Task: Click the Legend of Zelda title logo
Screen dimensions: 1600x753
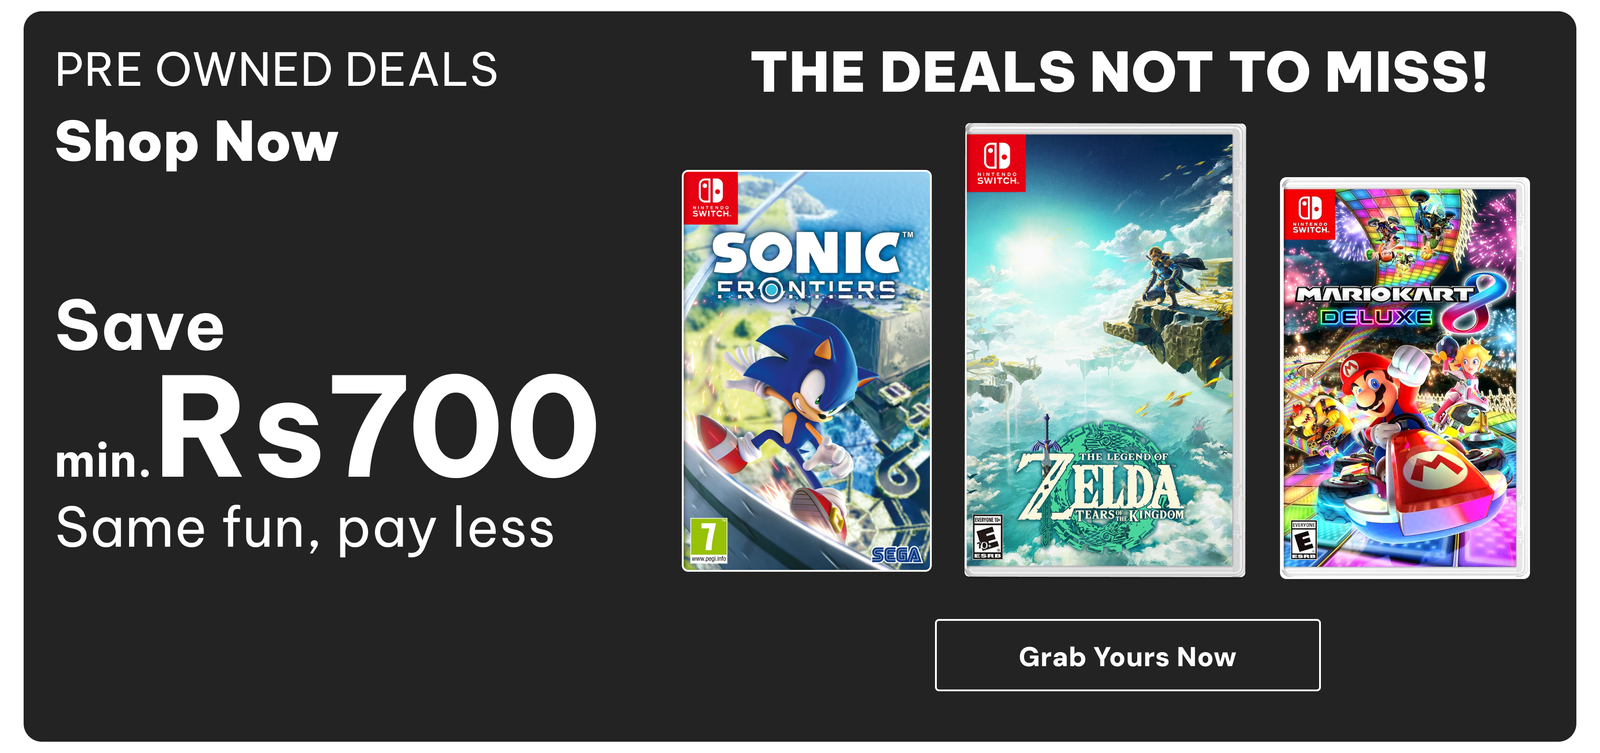Action: point(1100,487)
